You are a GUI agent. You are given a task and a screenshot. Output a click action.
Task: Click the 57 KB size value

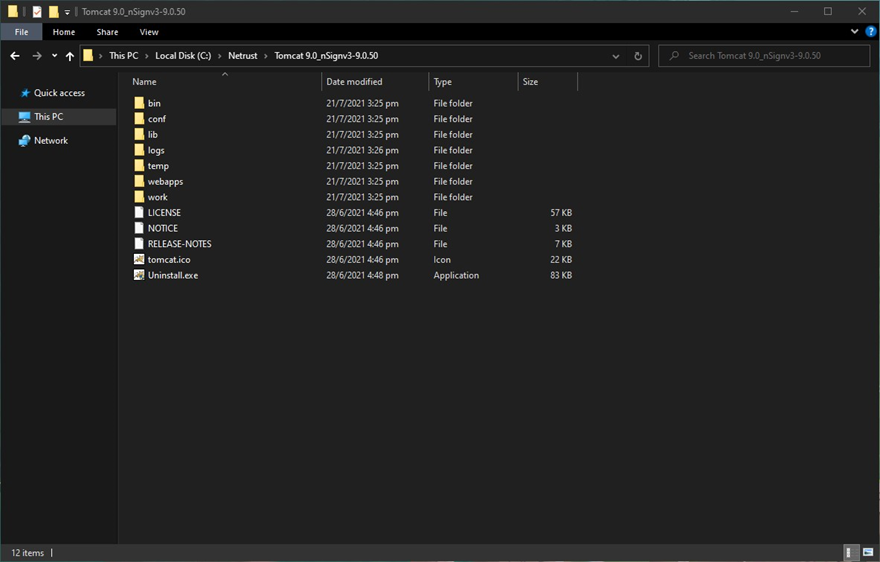click(561, 213)
